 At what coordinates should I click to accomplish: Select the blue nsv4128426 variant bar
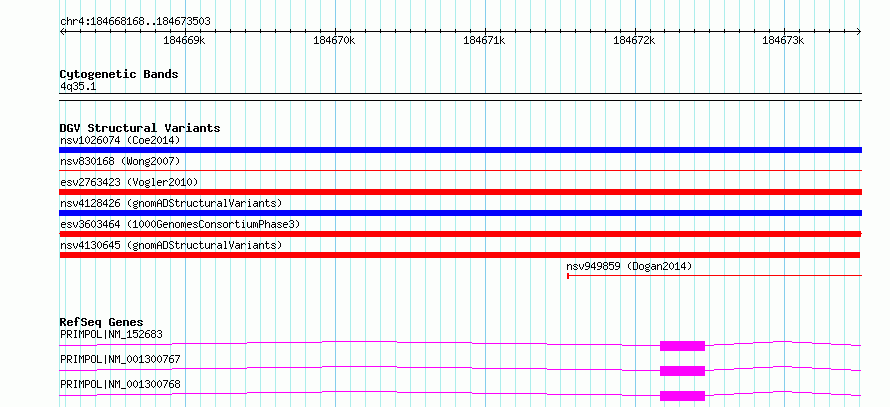460,213
